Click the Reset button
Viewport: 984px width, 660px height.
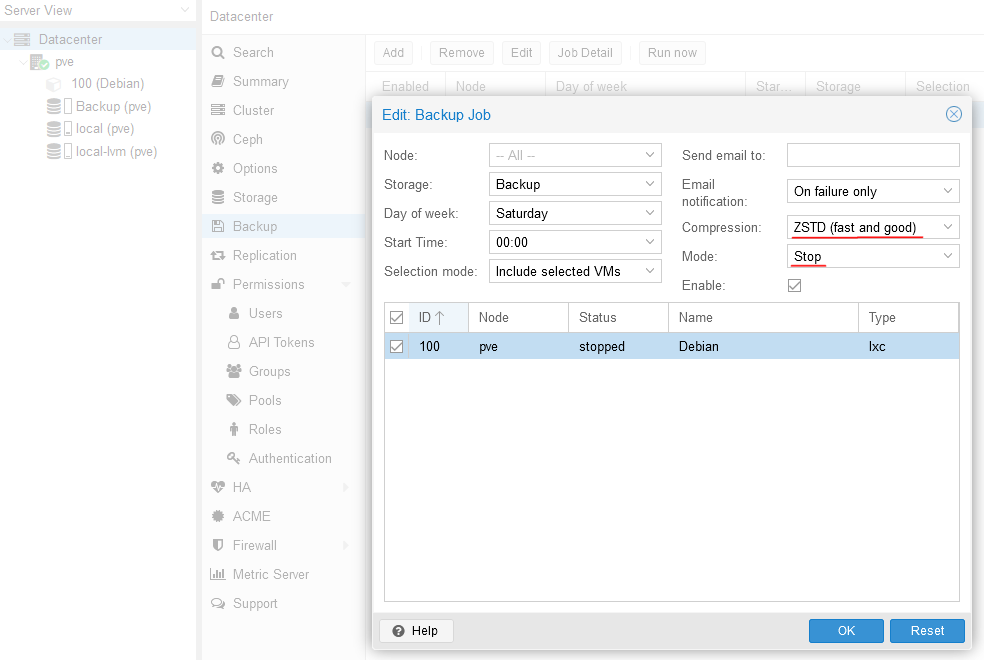[927, 631]
